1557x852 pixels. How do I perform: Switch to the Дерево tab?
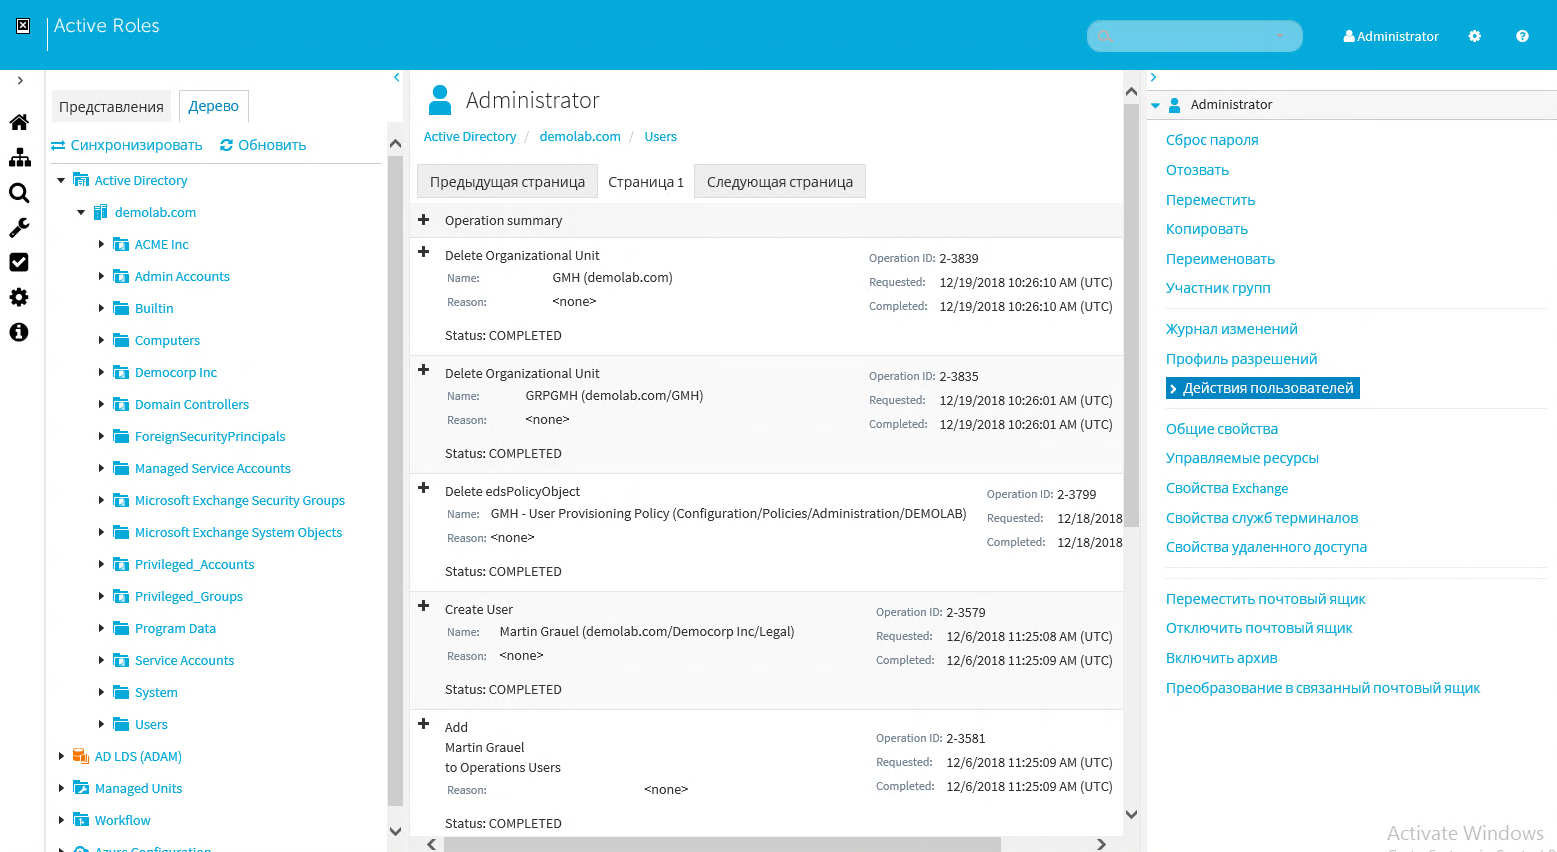click(x=214, y=106)
